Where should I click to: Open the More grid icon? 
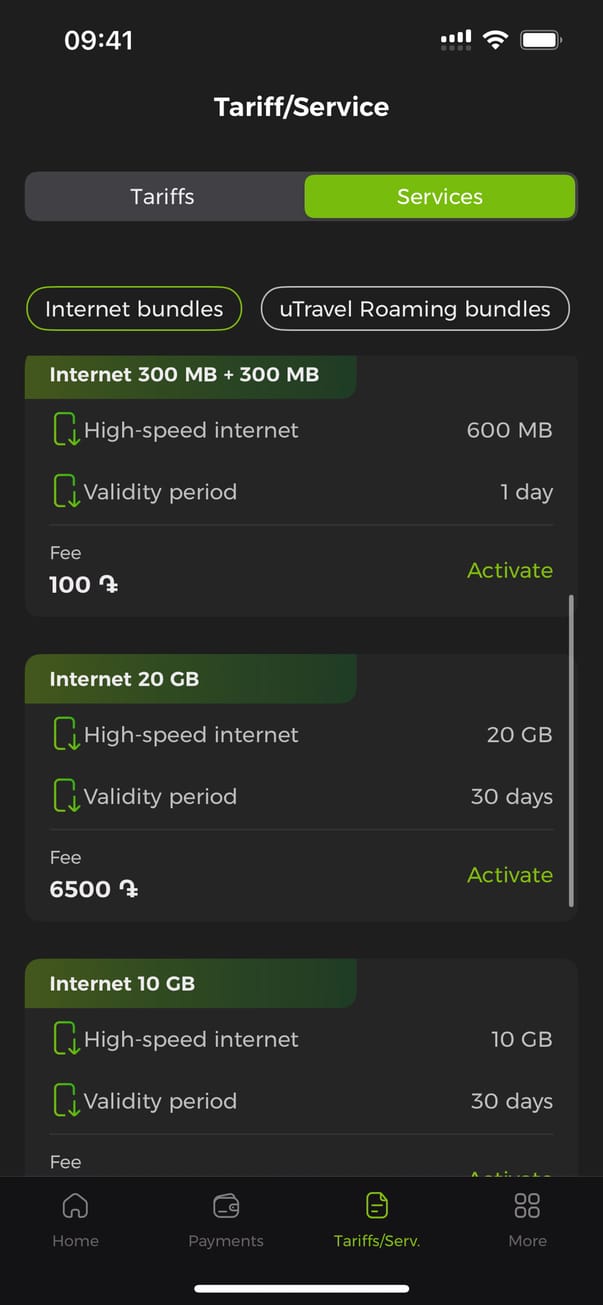pyautogui.click(x=527, y=1206)
